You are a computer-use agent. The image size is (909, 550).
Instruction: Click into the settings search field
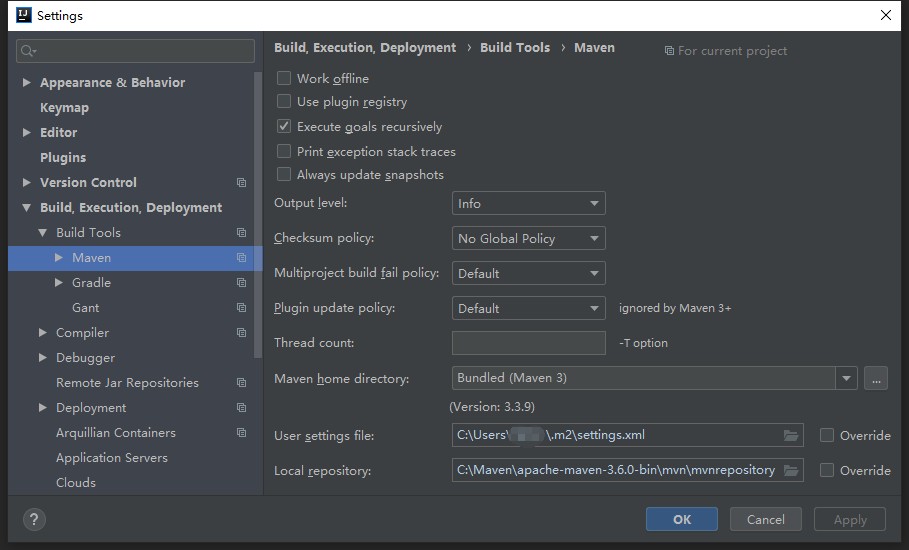point(135,51)
